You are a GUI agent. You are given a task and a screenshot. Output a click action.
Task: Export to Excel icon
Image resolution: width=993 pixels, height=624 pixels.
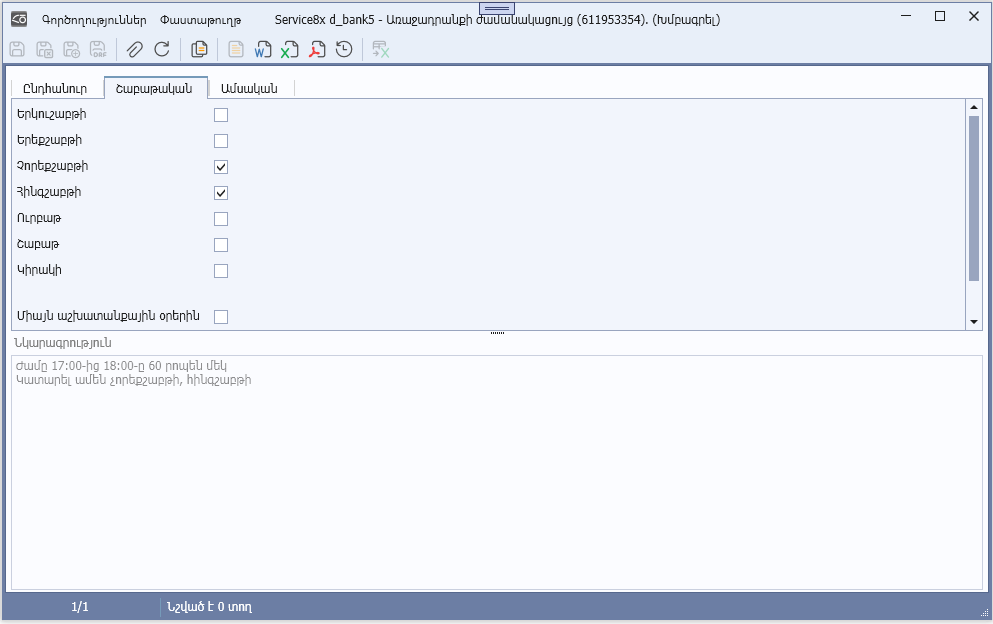290,49
